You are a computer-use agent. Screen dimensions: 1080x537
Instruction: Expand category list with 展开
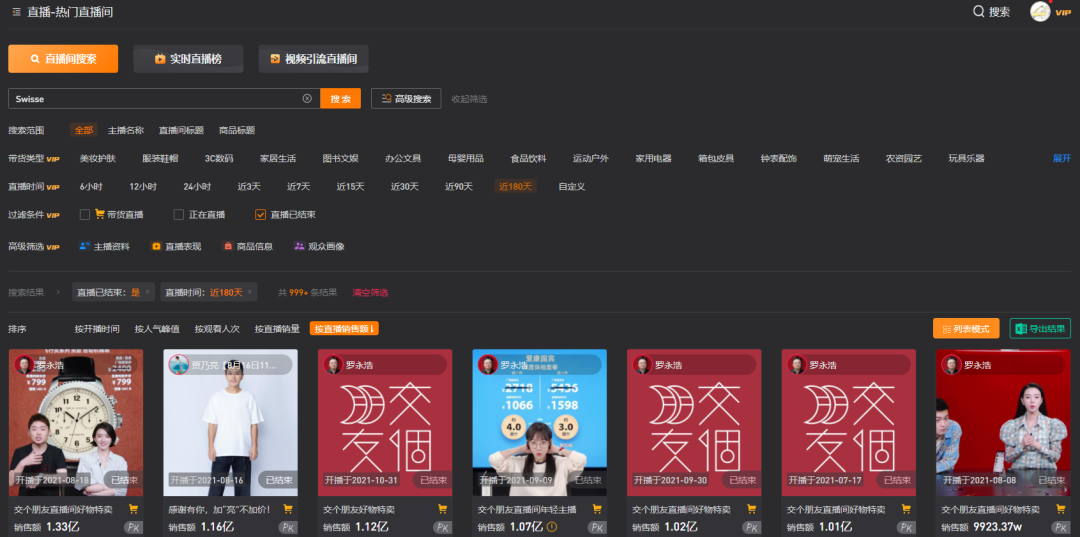[1061, 158]
